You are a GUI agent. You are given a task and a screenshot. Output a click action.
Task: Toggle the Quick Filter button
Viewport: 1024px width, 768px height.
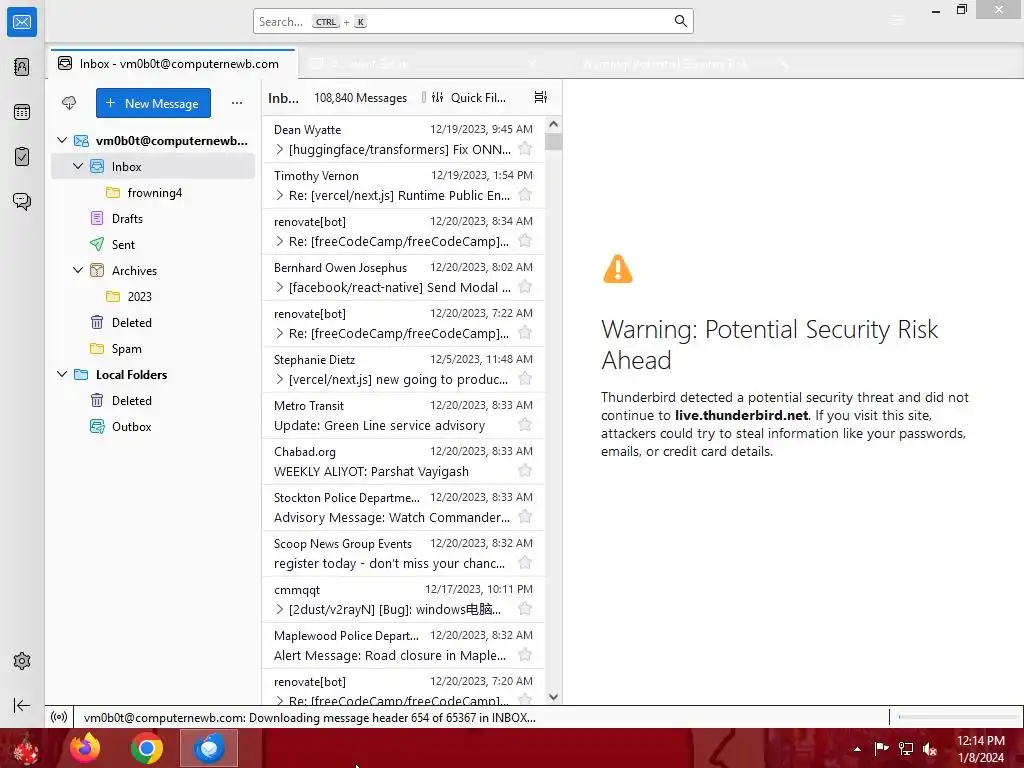click(x=468, y=98)
